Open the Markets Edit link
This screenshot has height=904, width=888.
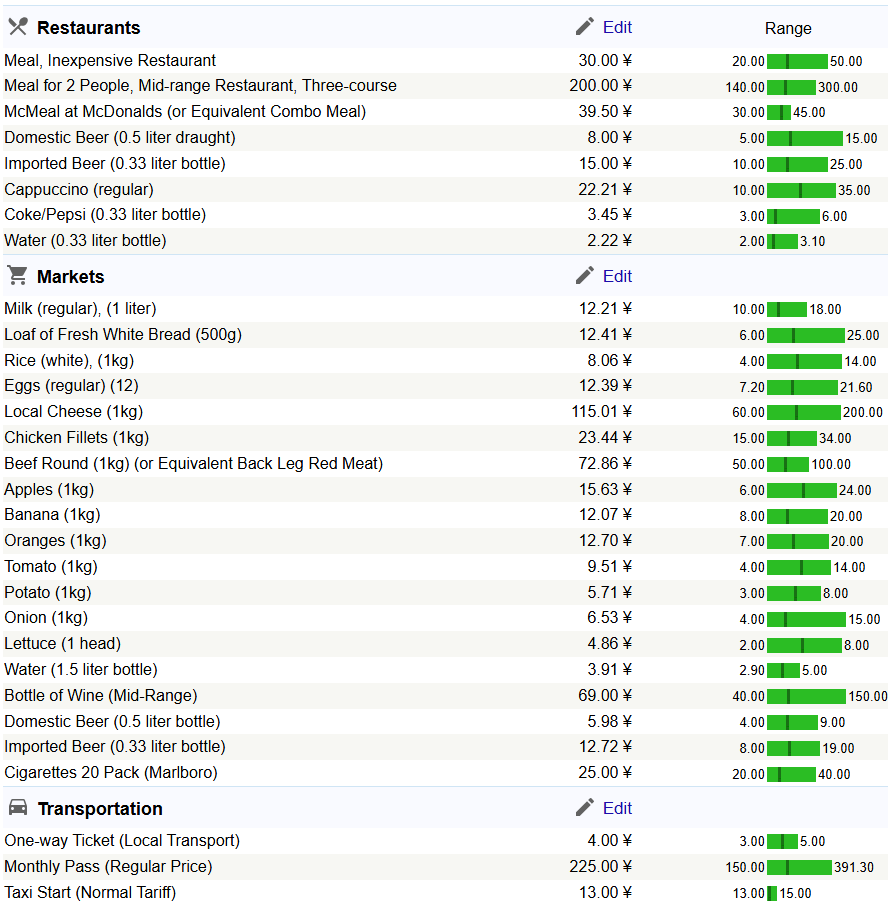point(617,276)
